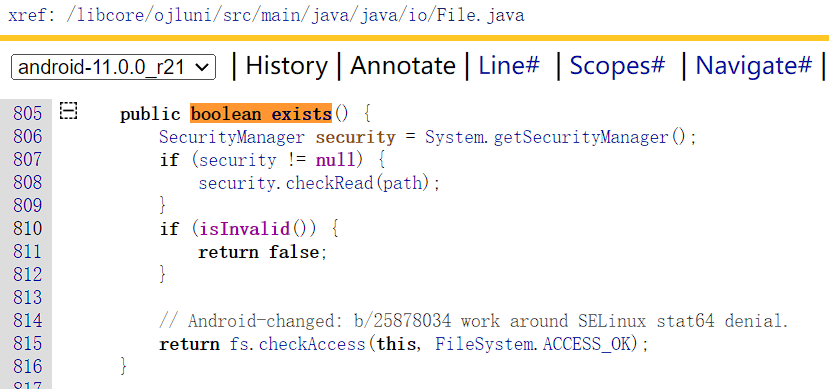This screenshot has width=829, height=389.
Task: Click the 'public' keyword on line 805
Action: [150, 114]
